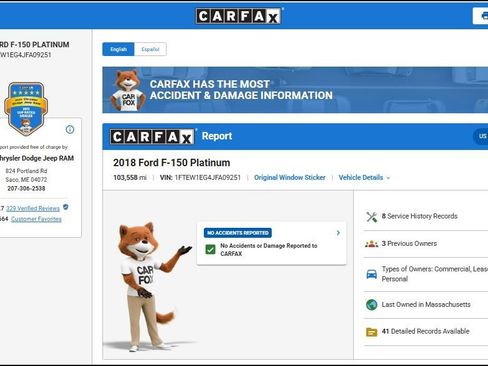This screenshot has width=488, height=366.
Task: Expand the Vehicle Details dropdown
Action: [x=364, y=178]
